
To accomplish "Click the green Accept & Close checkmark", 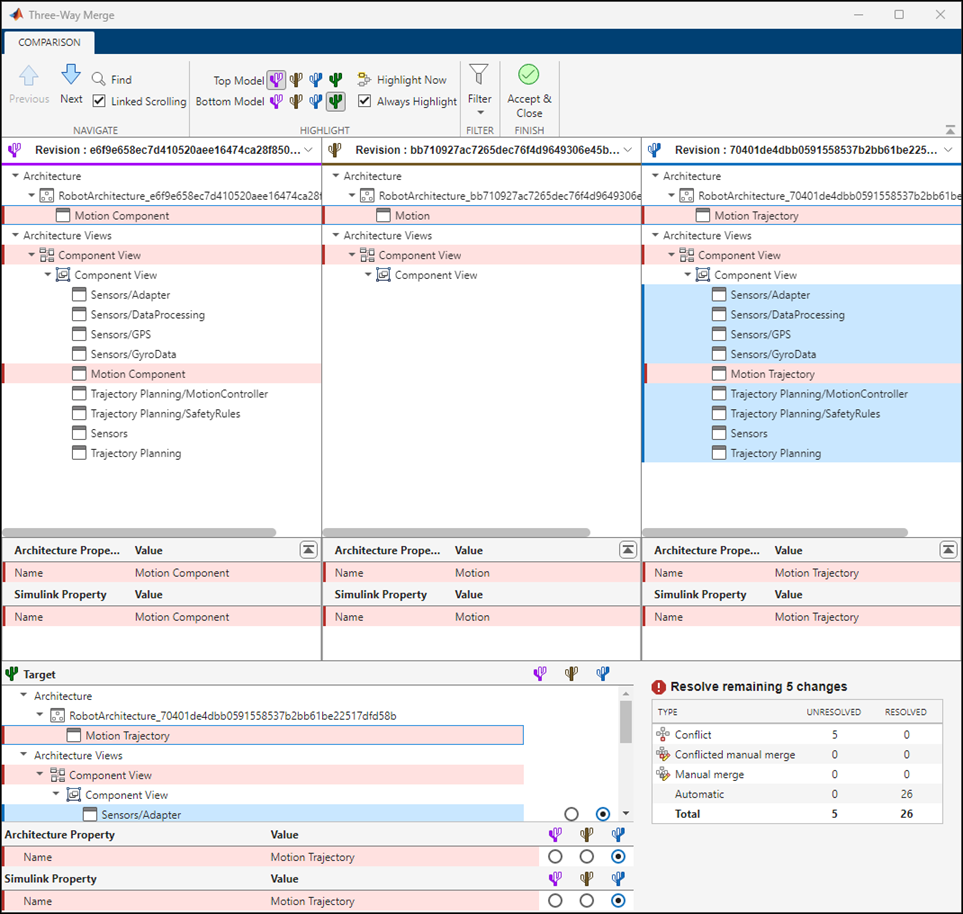I will (x=529, y=75).
